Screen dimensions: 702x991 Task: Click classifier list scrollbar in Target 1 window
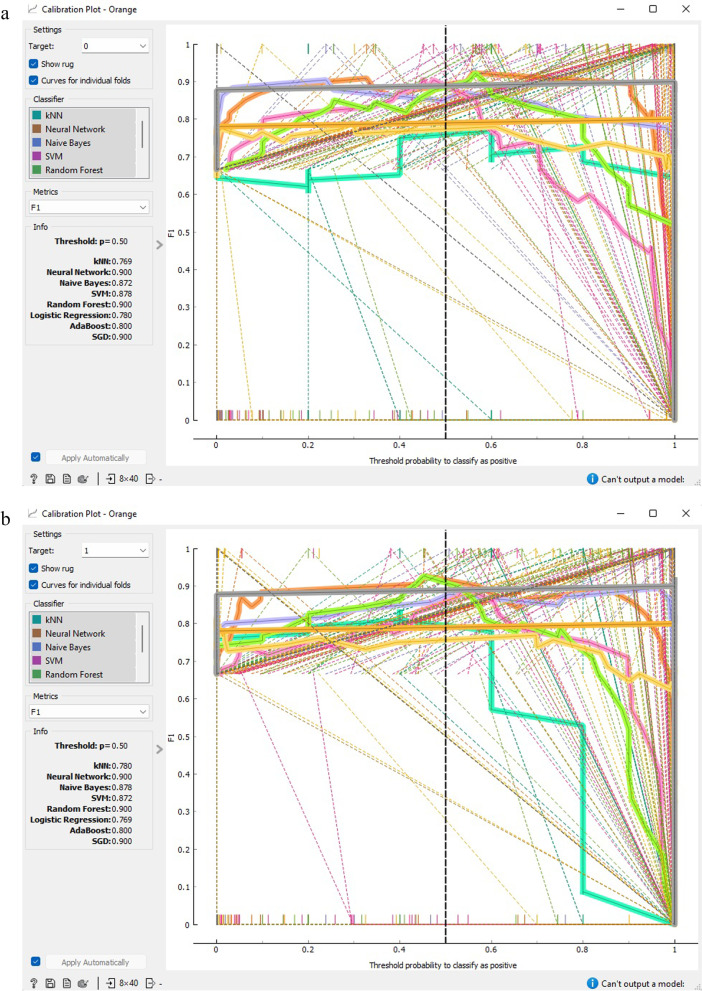pyautogui.click(x=142, y=638)
